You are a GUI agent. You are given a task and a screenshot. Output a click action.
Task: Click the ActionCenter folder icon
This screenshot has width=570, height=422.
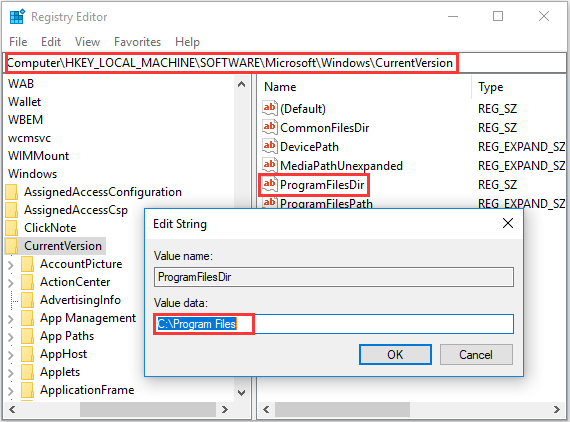28,282
